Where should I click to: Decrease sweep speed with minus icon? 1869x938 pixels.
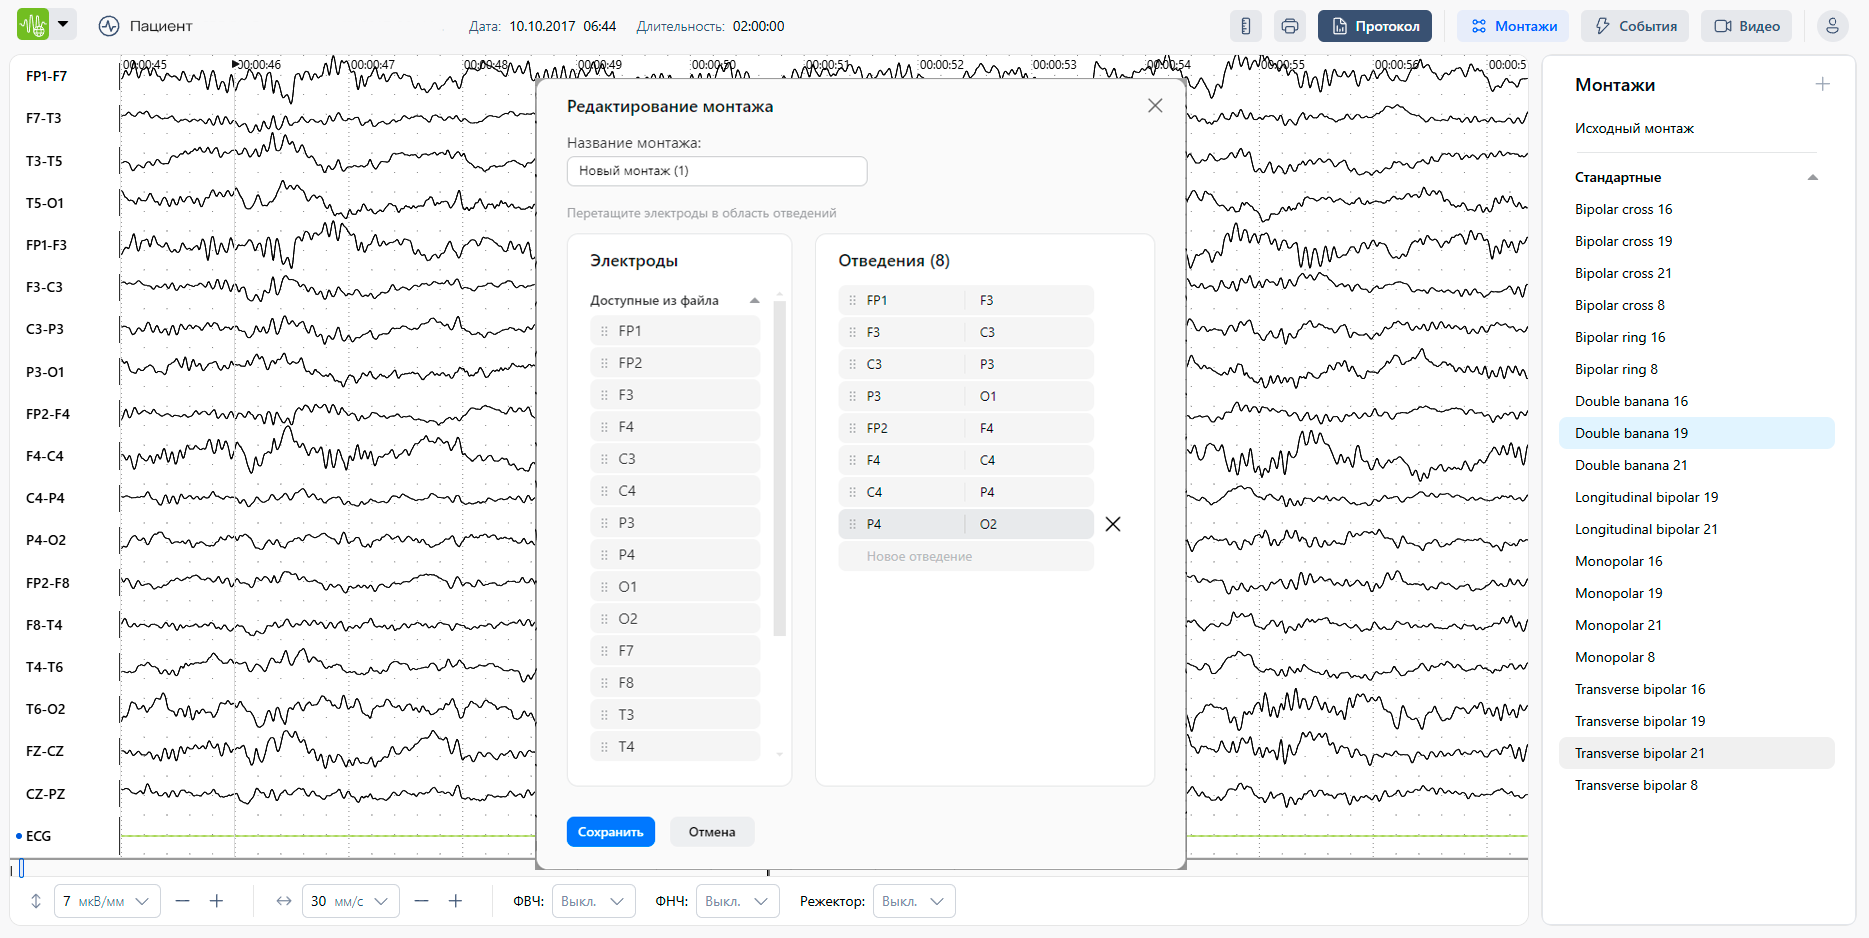pos(421,901)
